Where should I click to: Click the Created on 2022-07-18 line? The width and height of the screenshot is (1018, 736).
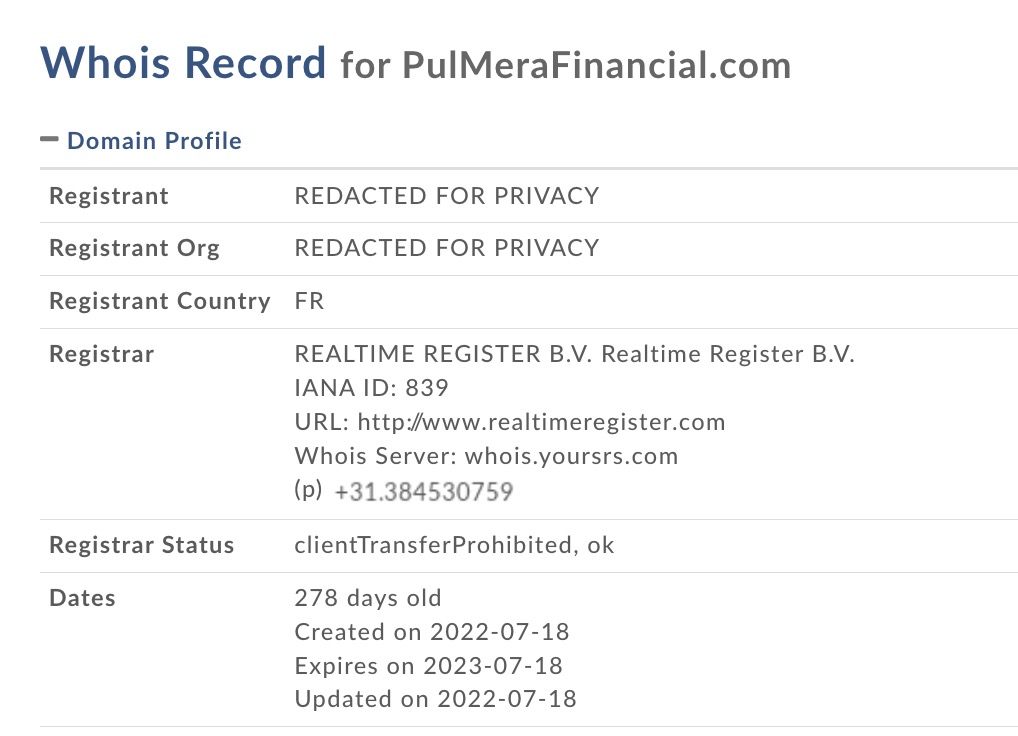point(432,632)
